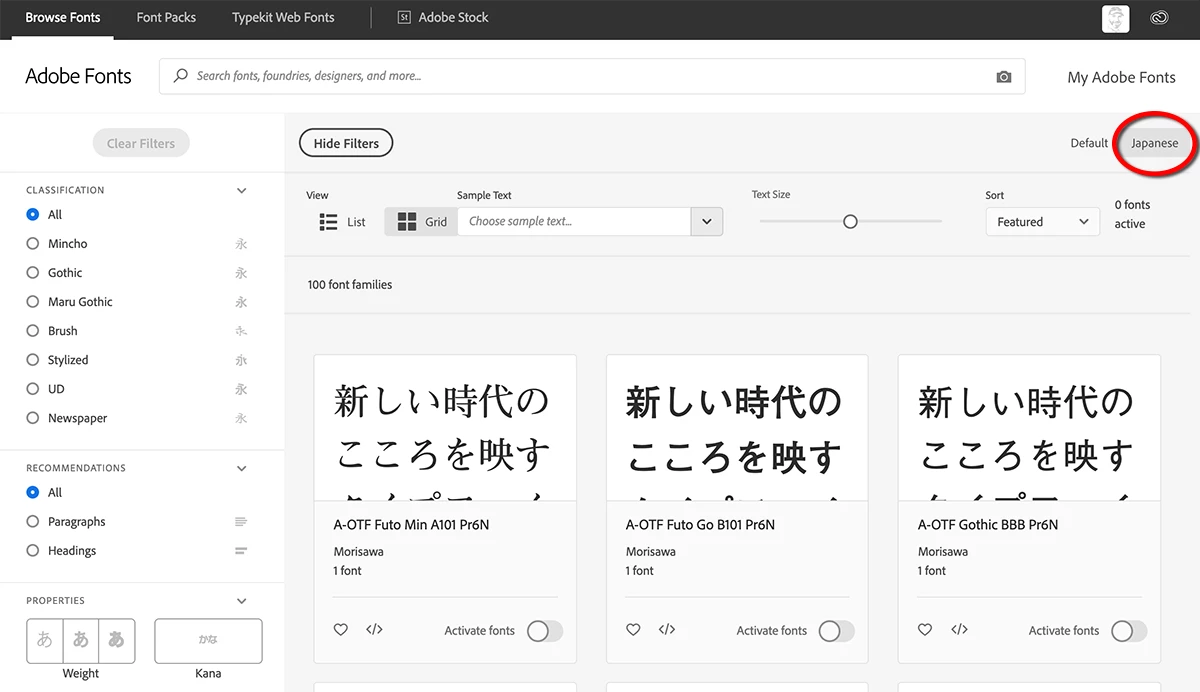Open the sample text dropdown arrow
The height and width of the screenshot is (692, 1200).
coord(707,222)
